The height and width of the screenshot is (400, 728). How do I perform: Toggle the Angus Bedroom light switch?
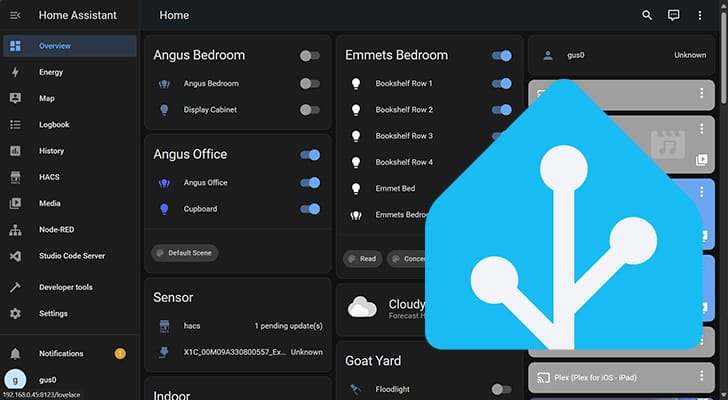310,84
